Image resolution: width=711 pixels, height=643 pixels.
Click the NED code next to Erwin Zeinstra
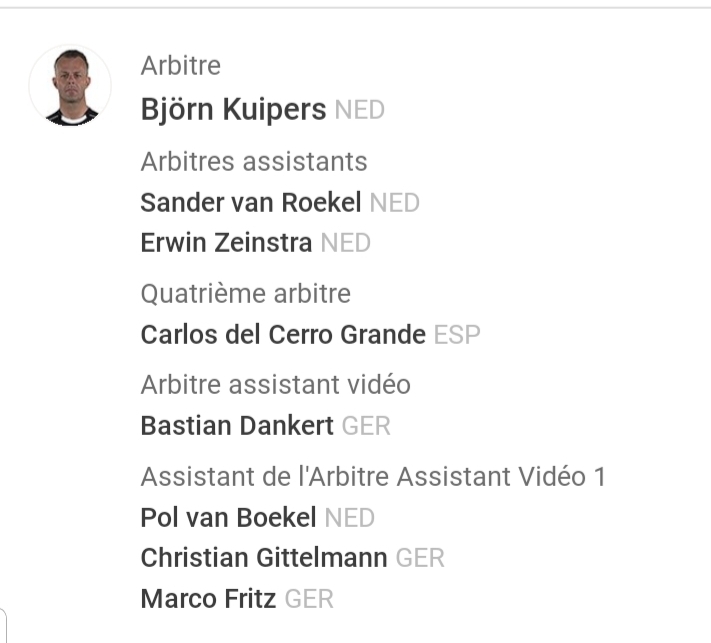(345, 244)
